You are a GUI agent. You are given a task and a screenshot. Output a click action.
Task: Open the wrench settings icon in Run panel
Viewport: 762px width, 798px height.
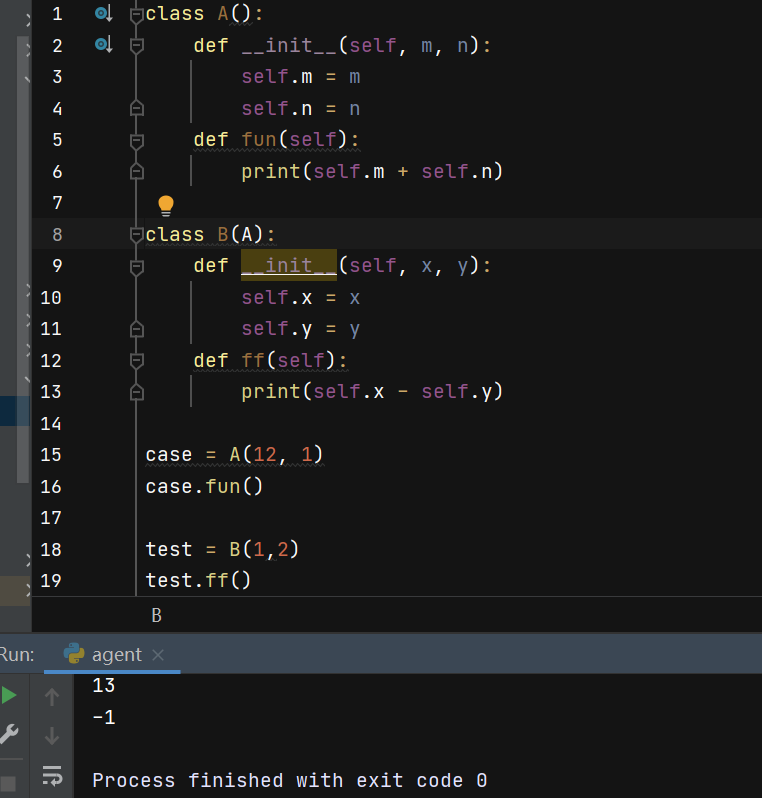click(9, 734)
